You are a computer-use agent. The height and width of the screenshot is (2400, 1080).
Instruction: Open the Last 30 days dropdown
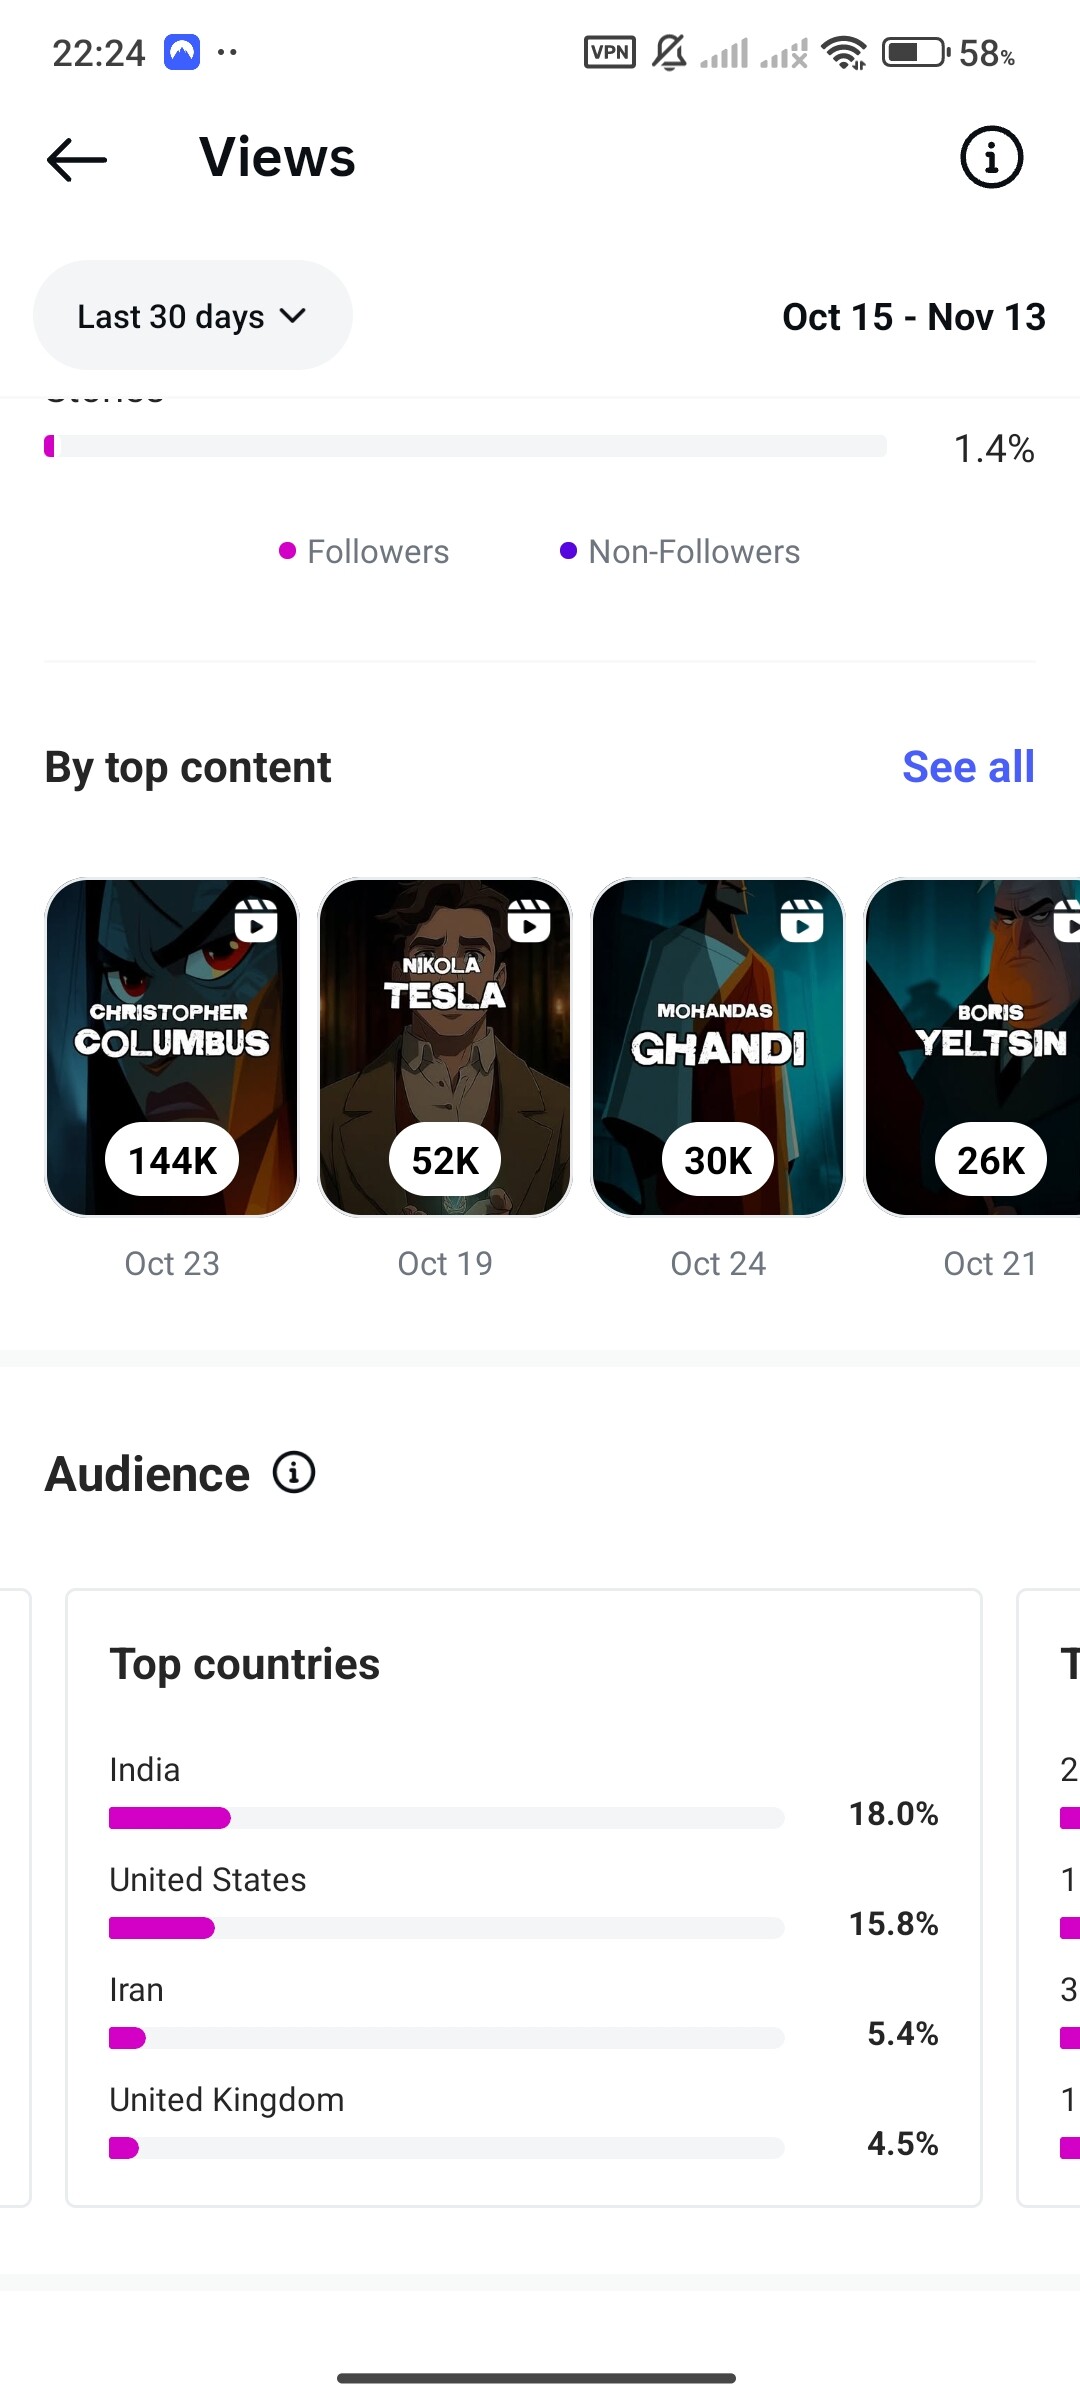(192, 316)
